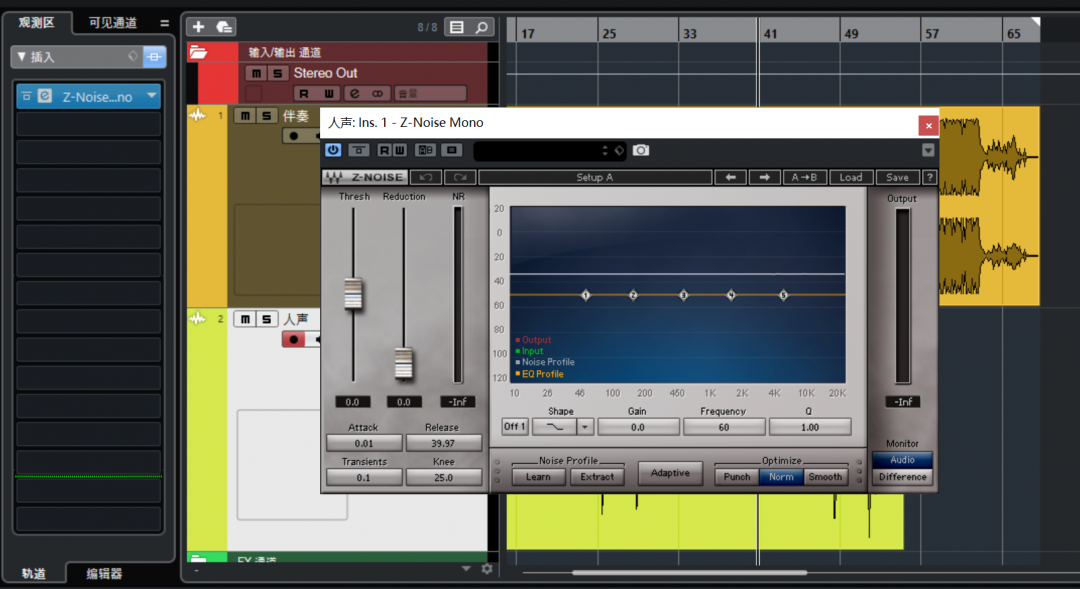Toggle EQ band Off 1 button
Viewport: 1080px width, 589px height.
[x=515, y=426]
